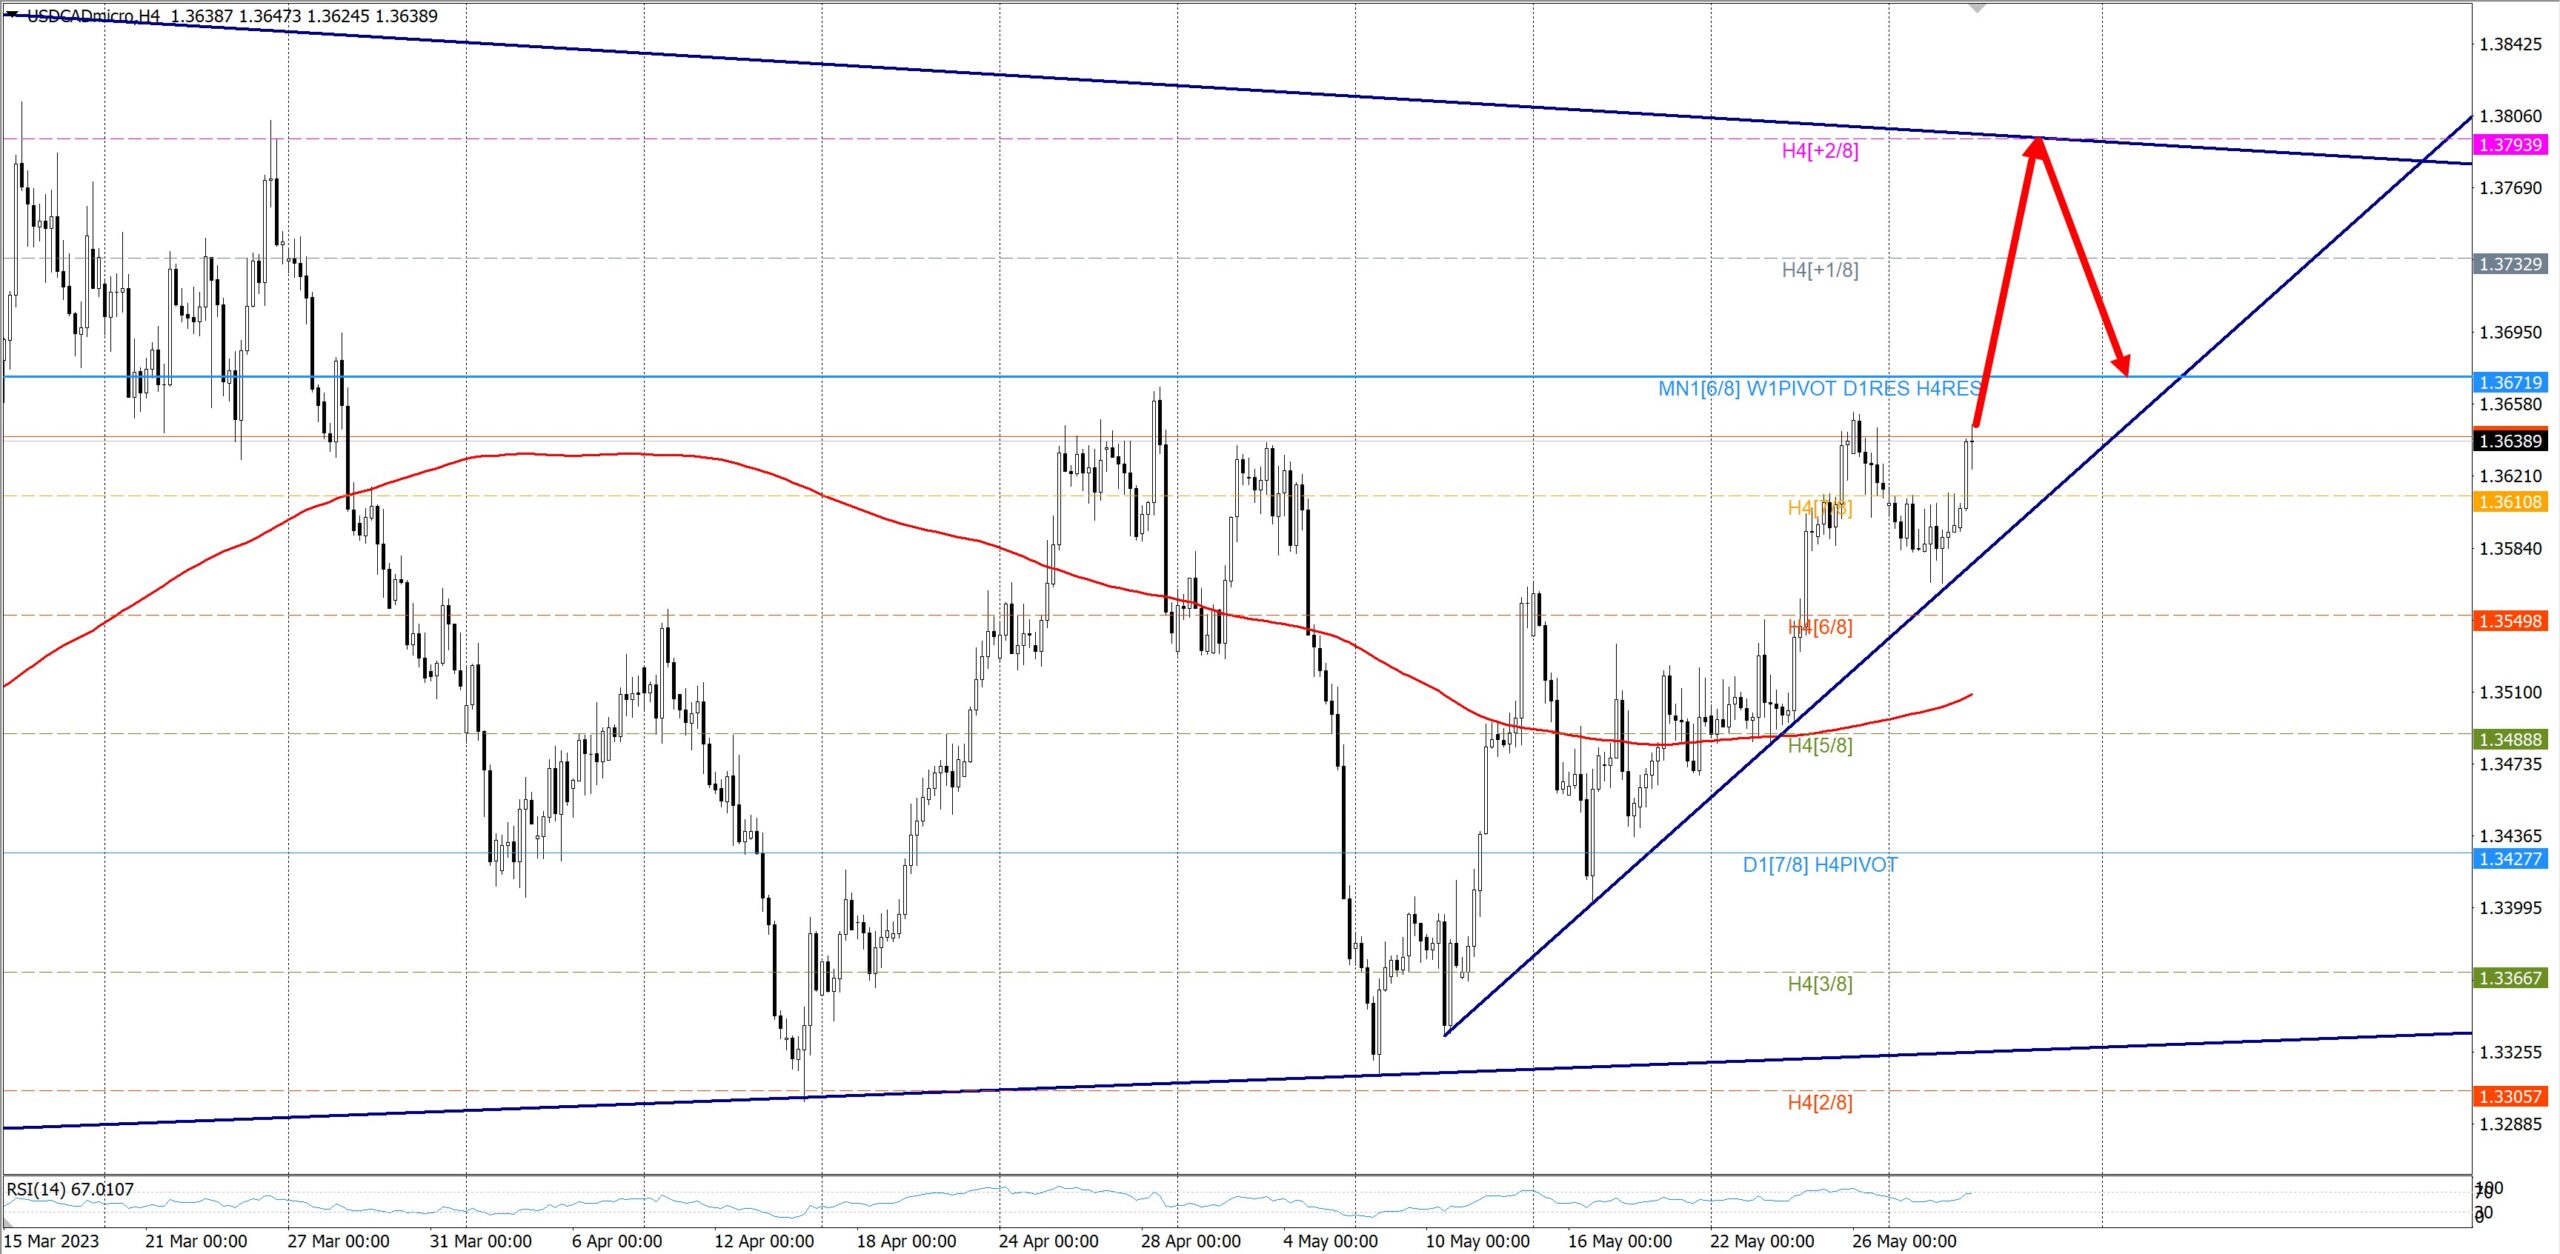
Task: Click the H4[2/8] orange level label
Action: (x=1819, y=1103)
